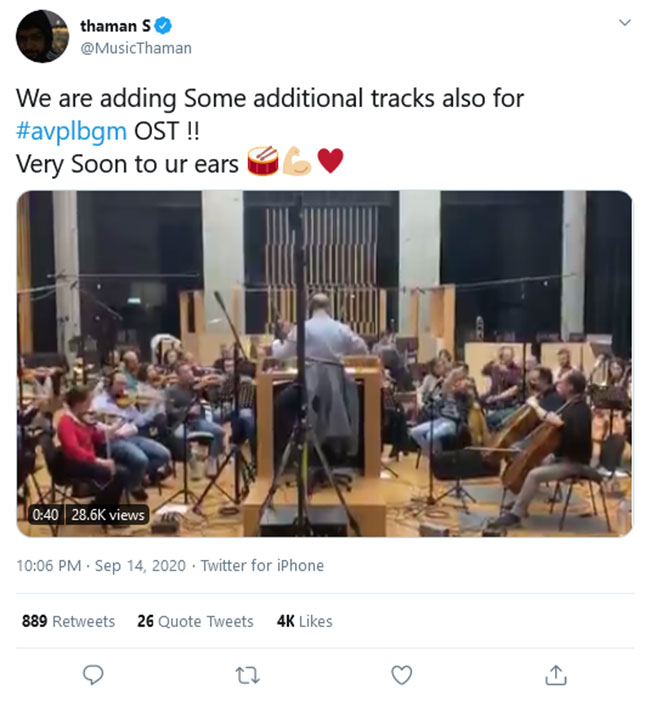Click the flexed bicep emoji
This screenshot has height=701, width=650.
(x=296, y=161)
